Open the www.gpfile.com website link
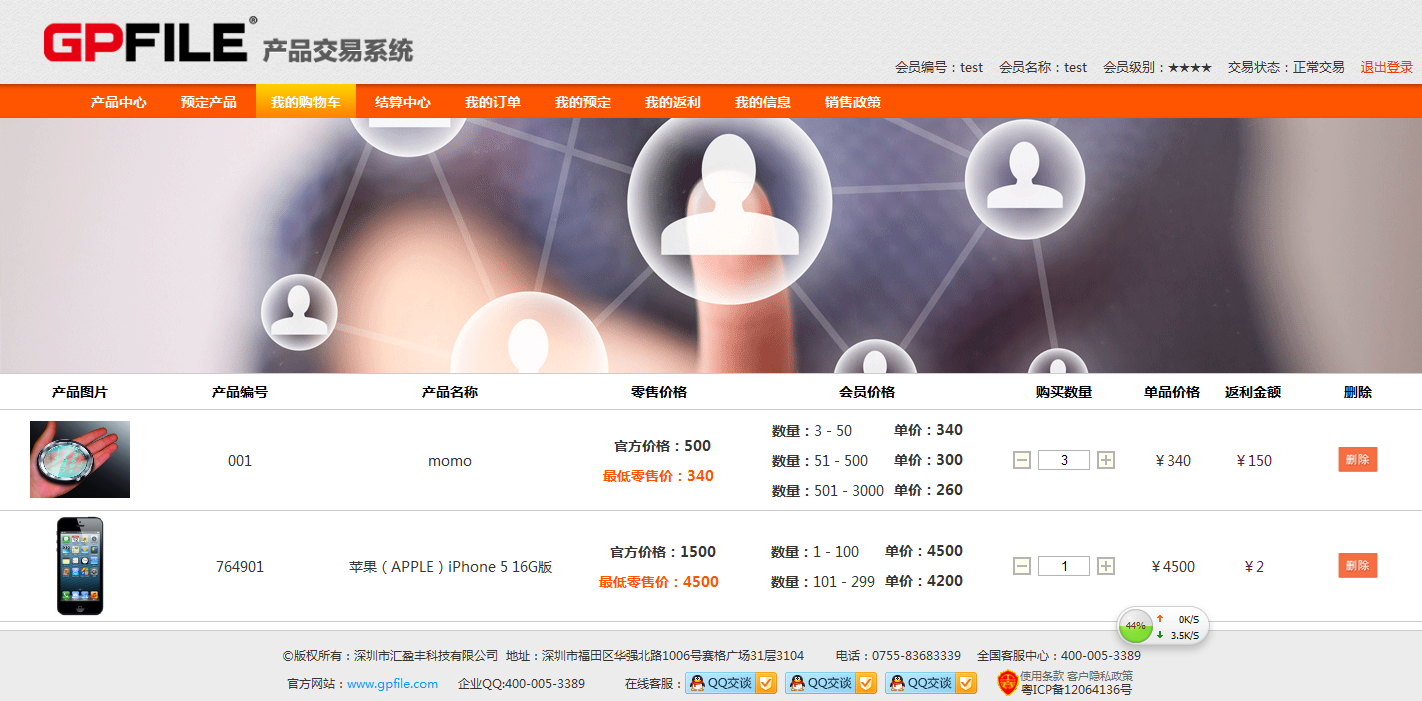Screen dimensions: 1422x701 pos(392,684)
